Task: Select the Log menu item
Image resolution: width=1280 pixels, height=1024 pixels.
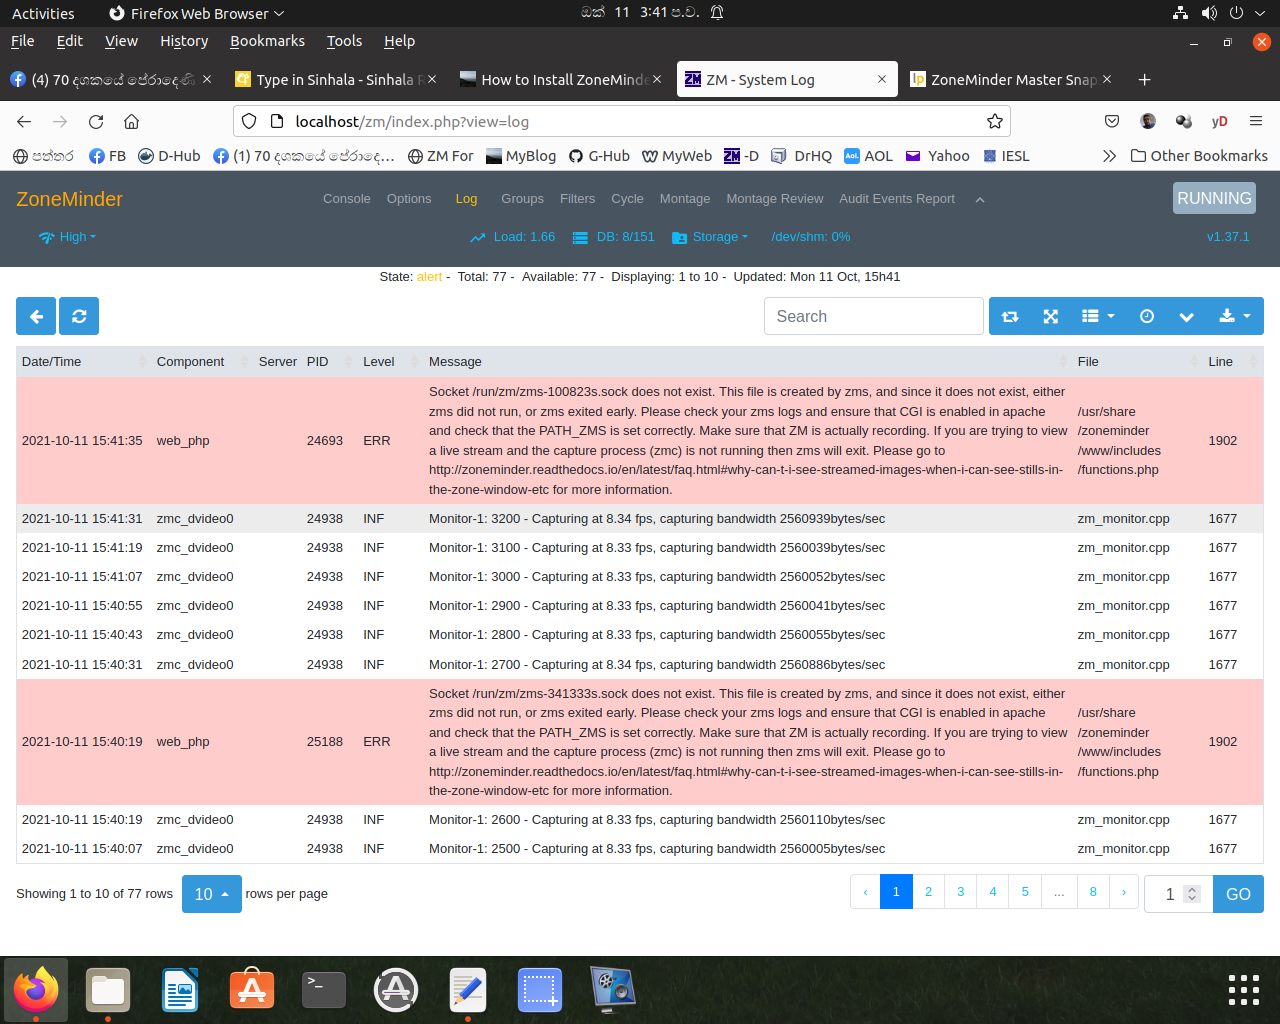Action: [x=466, y=199]
